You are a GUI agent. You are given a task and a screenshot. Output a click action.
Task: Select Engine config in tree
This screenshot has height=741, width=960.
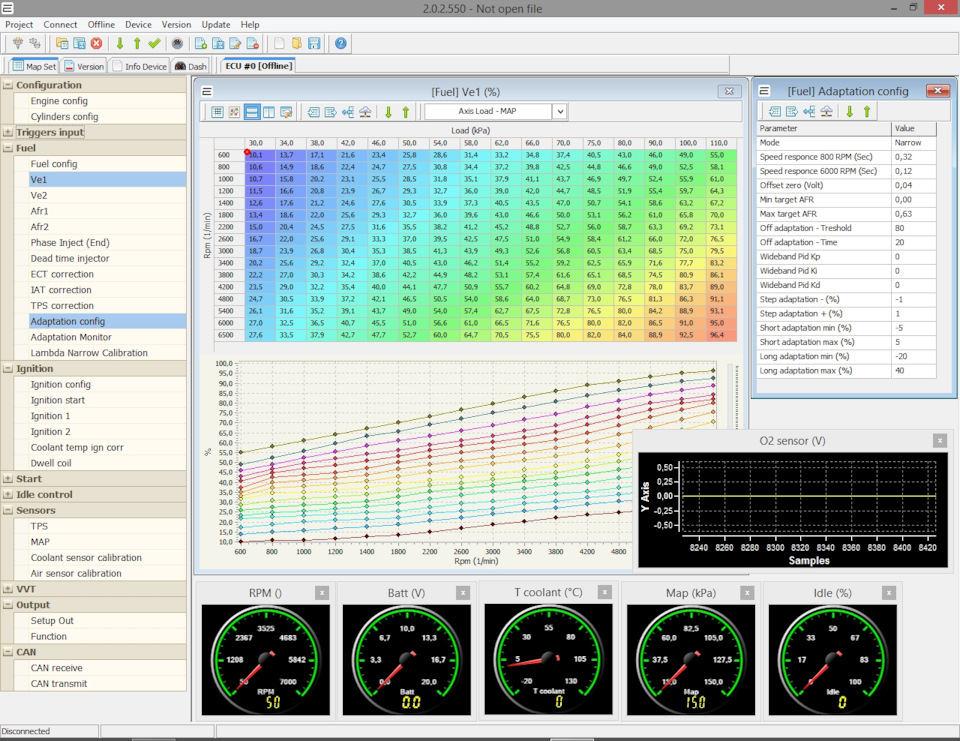pos(59,101)
